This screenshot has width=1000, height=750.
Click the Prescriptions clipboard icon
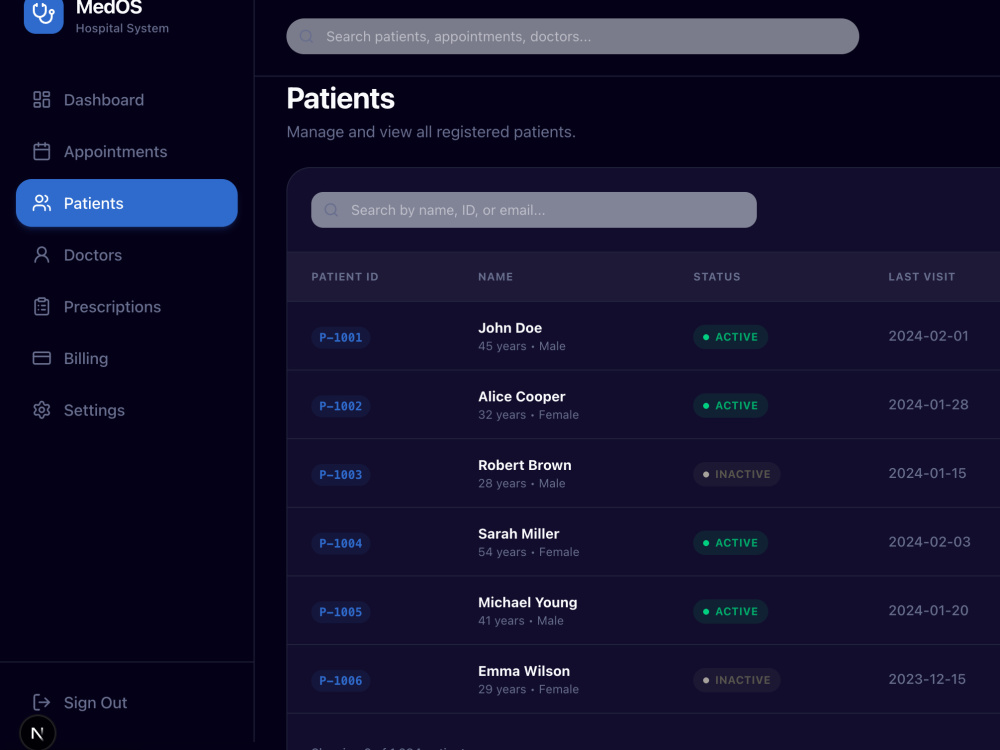pos(41,306)
